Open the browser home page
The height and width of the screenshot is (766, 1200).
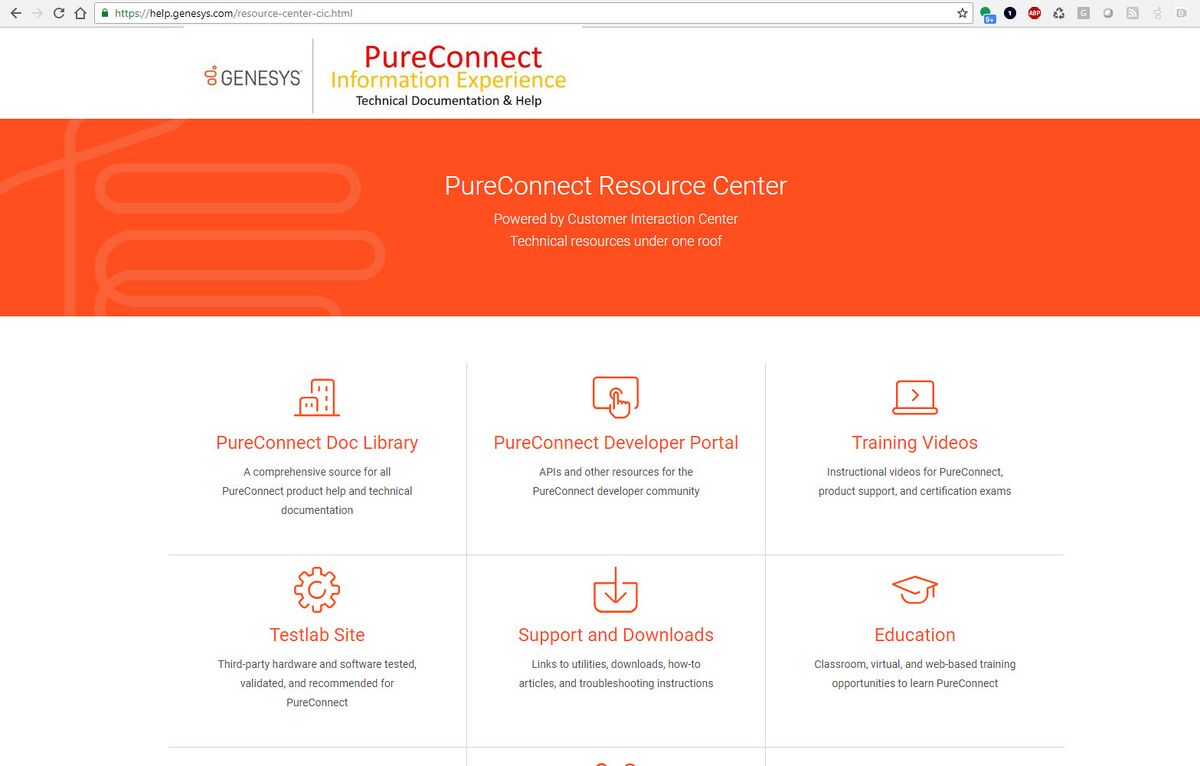80,14
